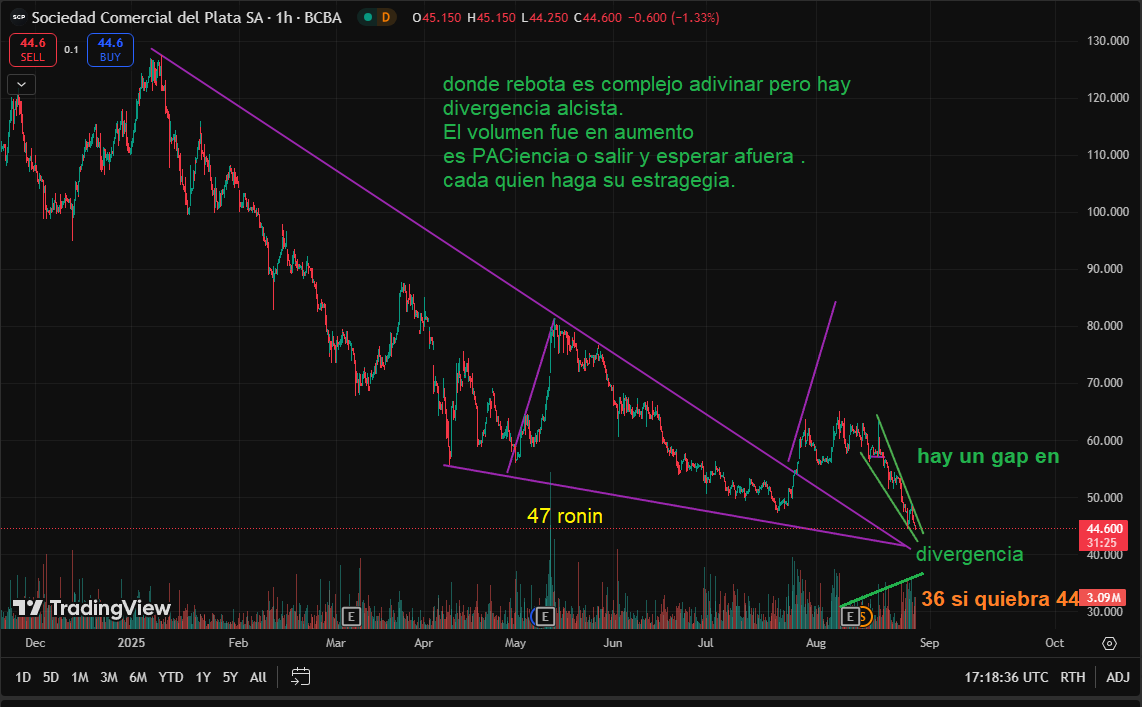Select the '47 ronin' yellow annotation

(x=564, y=516)
